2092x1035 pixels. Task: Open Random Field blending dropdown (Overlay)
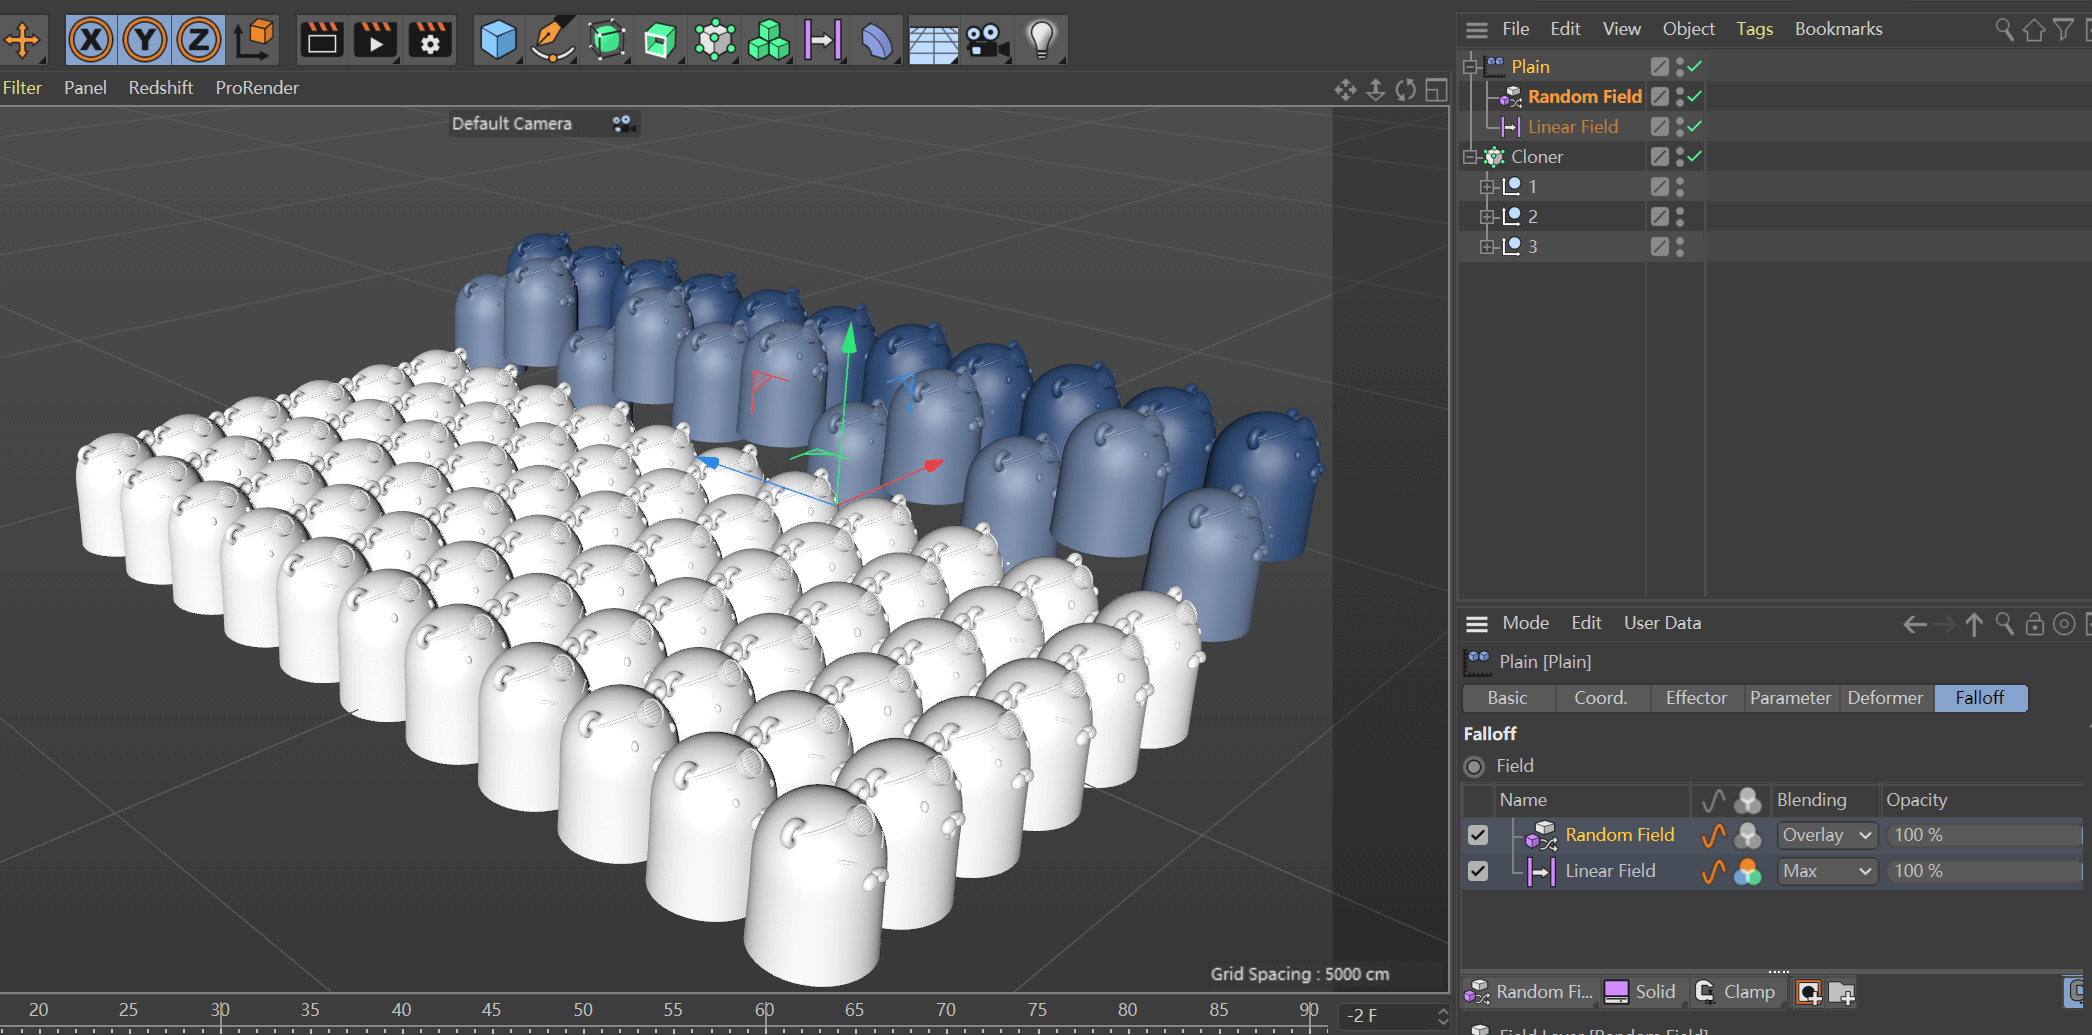pyautogui.click(x=1827, y=835)
